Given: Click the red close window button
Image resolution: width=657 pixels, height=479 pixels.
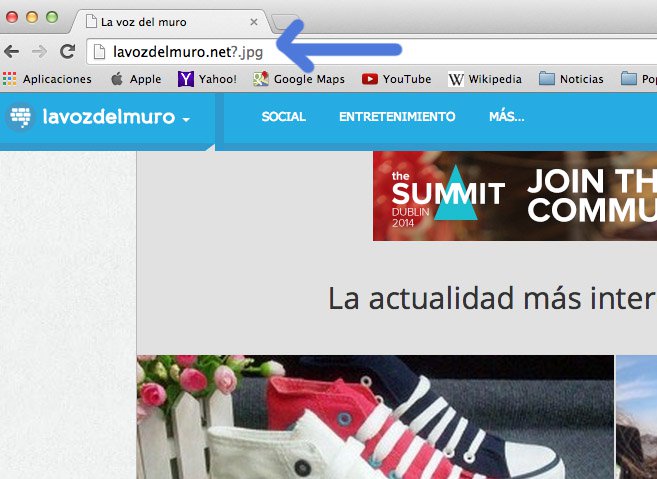Looking at the screenshot, I should 12,17.
